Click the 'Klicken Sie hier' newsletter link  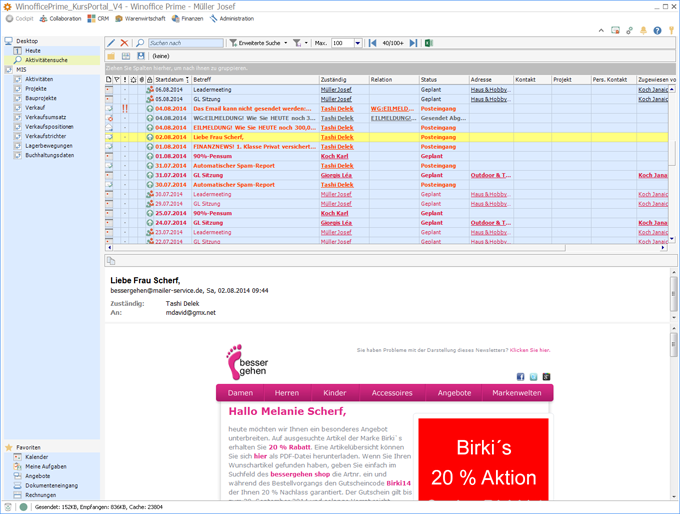click(530, 350)
